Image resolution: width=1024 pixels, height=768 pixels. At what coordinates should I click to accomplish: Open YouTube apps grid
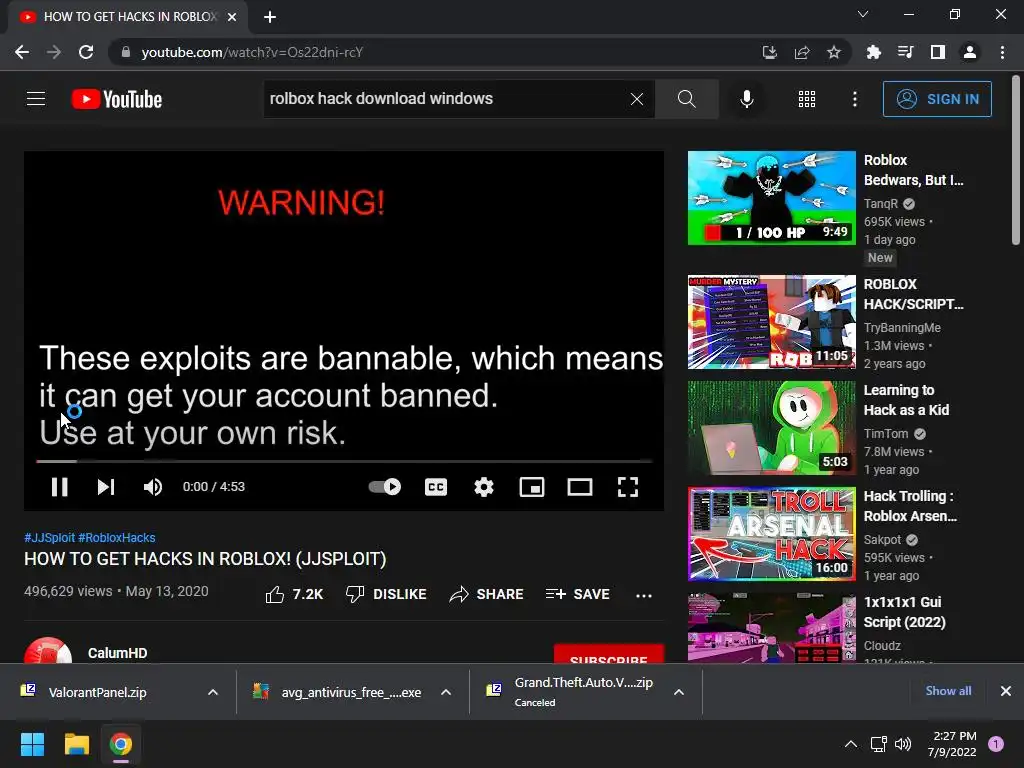(807, 99)
